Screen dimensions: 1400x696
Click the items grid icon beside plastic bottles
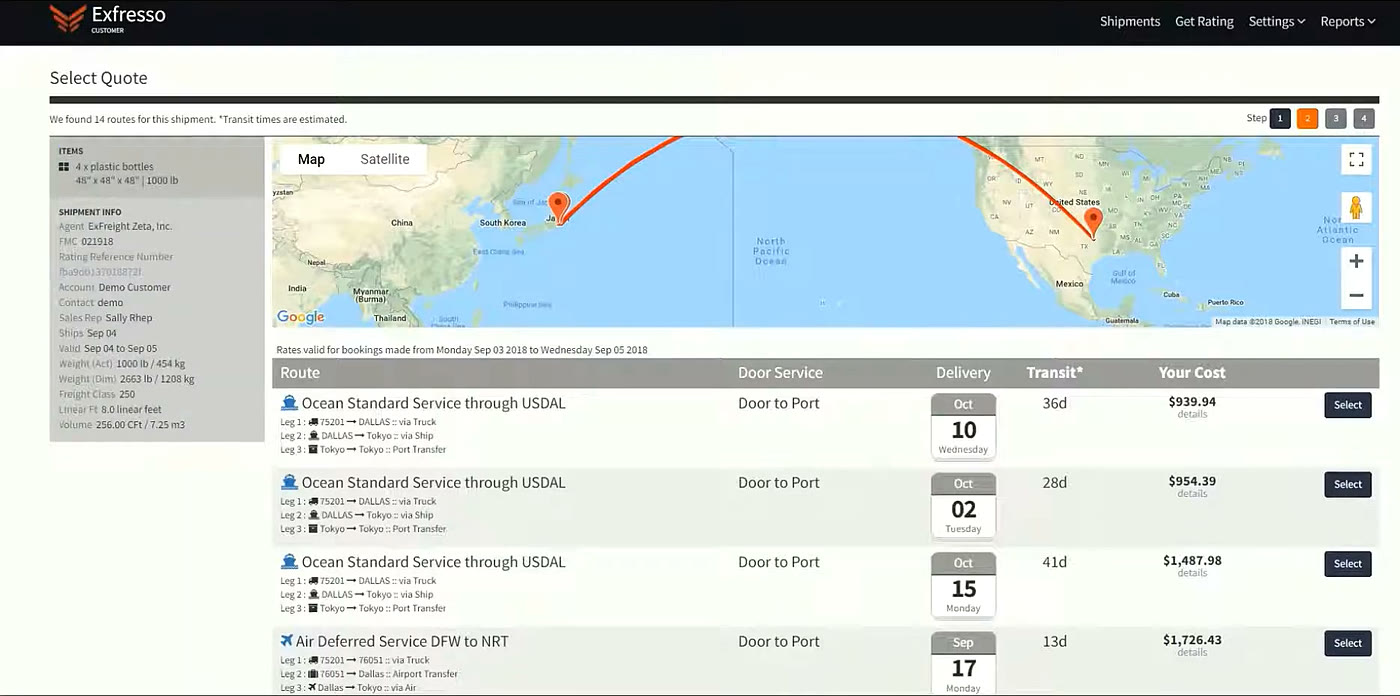pos(64,167)
